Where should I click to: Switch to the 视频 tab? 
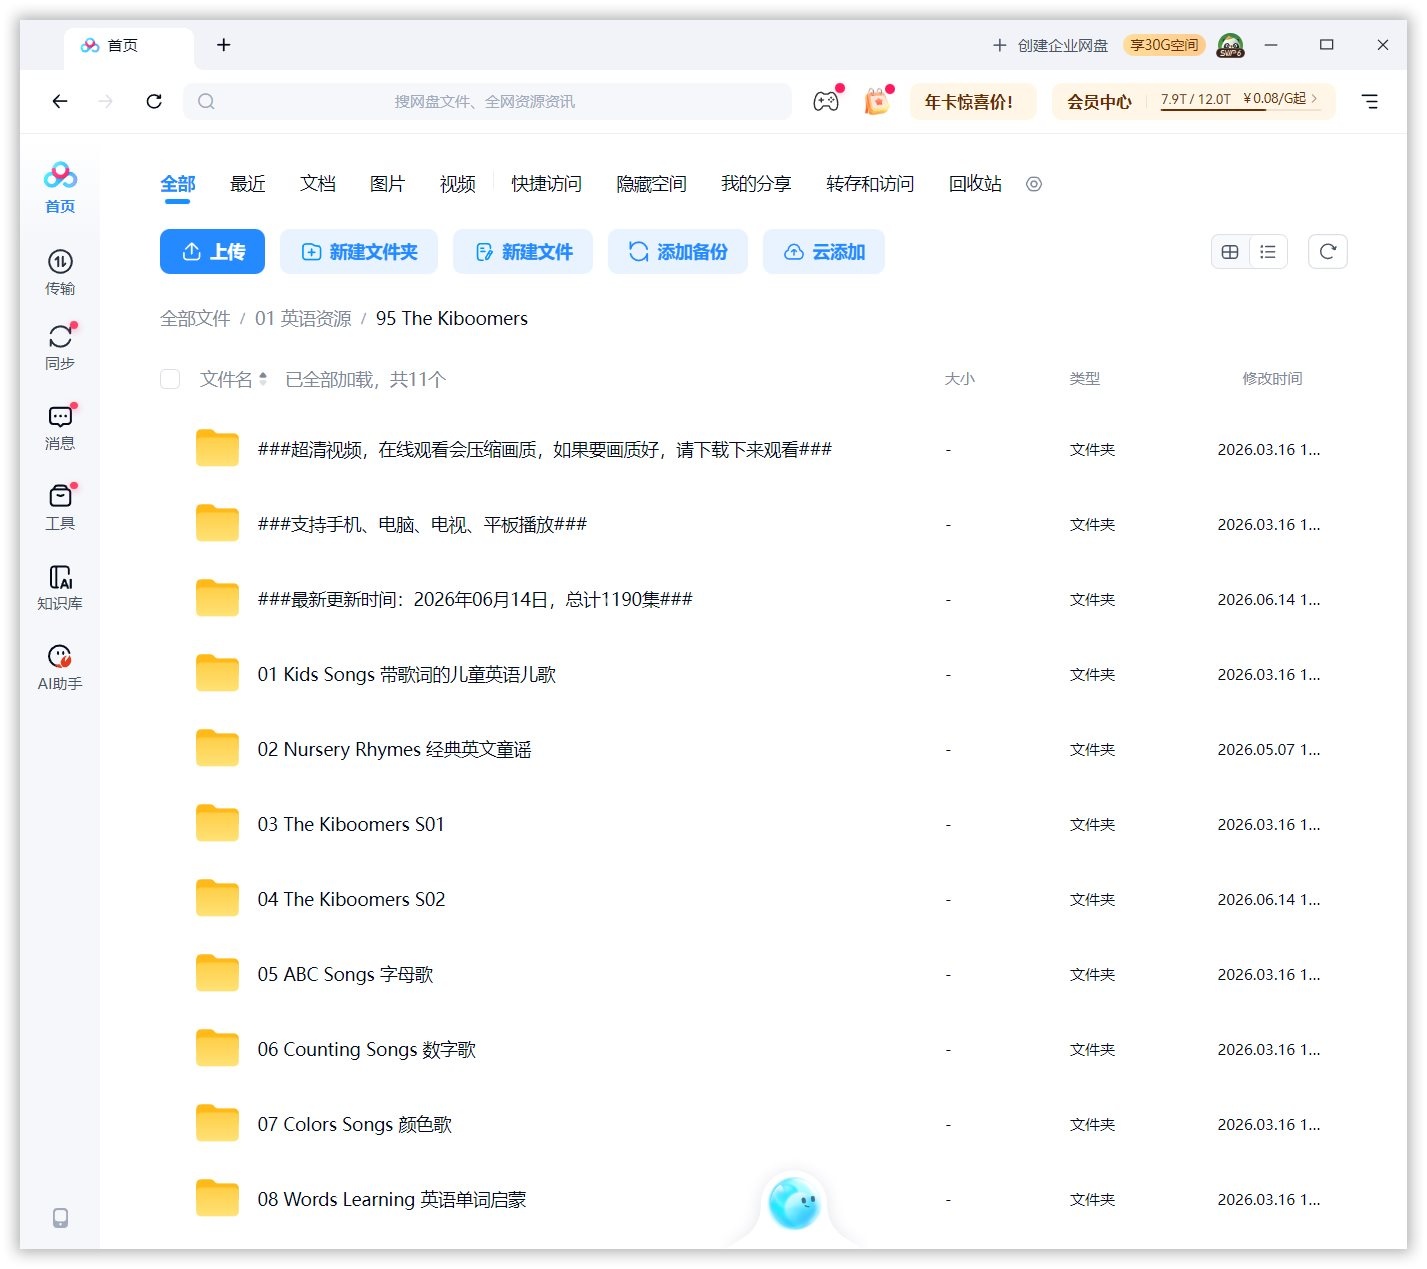click(458, 184)
